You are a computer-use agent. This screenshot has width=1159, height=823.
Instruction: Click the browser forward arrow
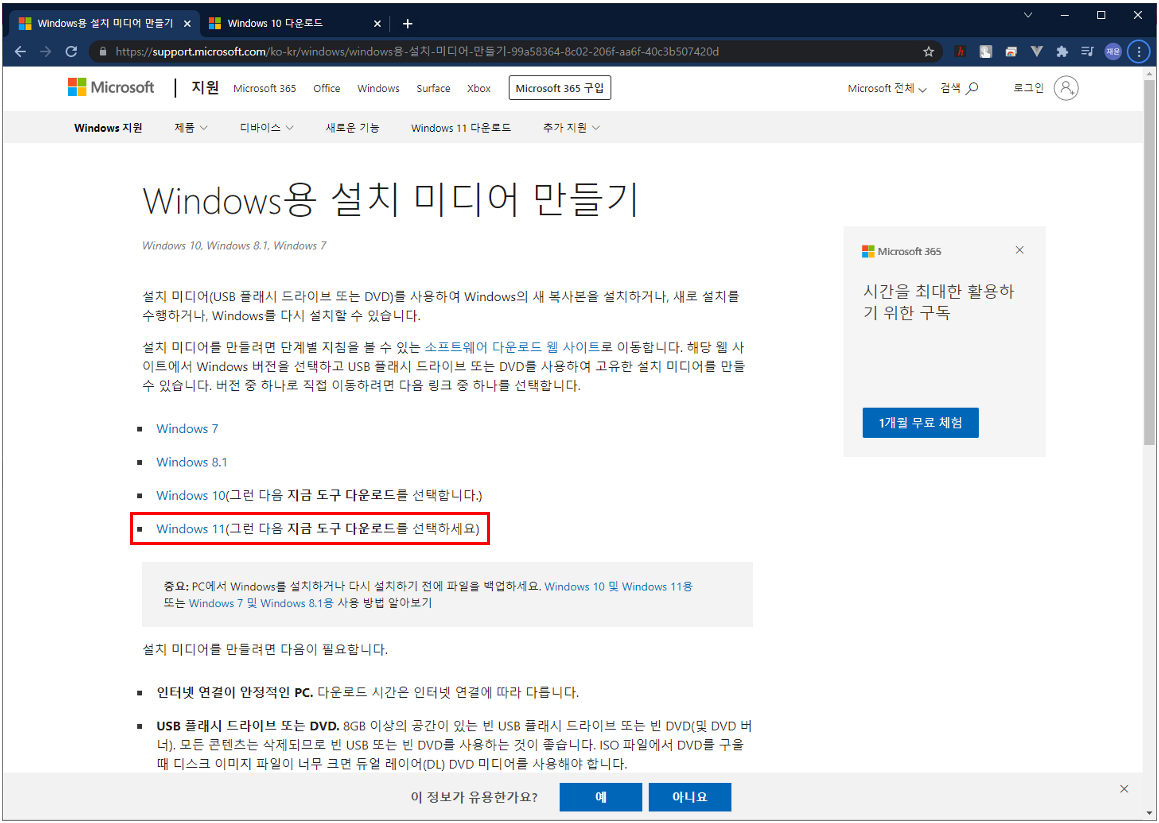click(x=46, y=52)
